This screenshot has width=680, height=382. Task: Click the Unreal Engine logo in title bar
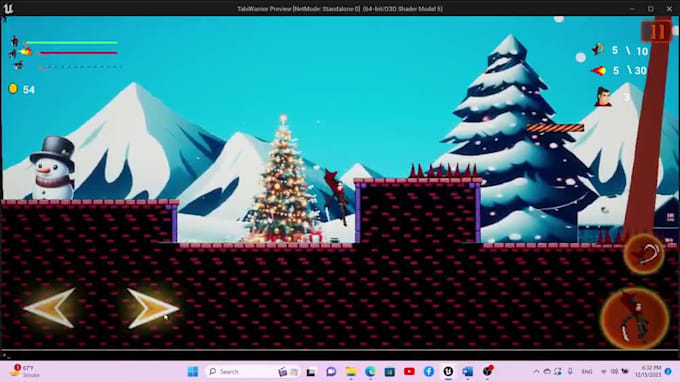coord(8,8)
